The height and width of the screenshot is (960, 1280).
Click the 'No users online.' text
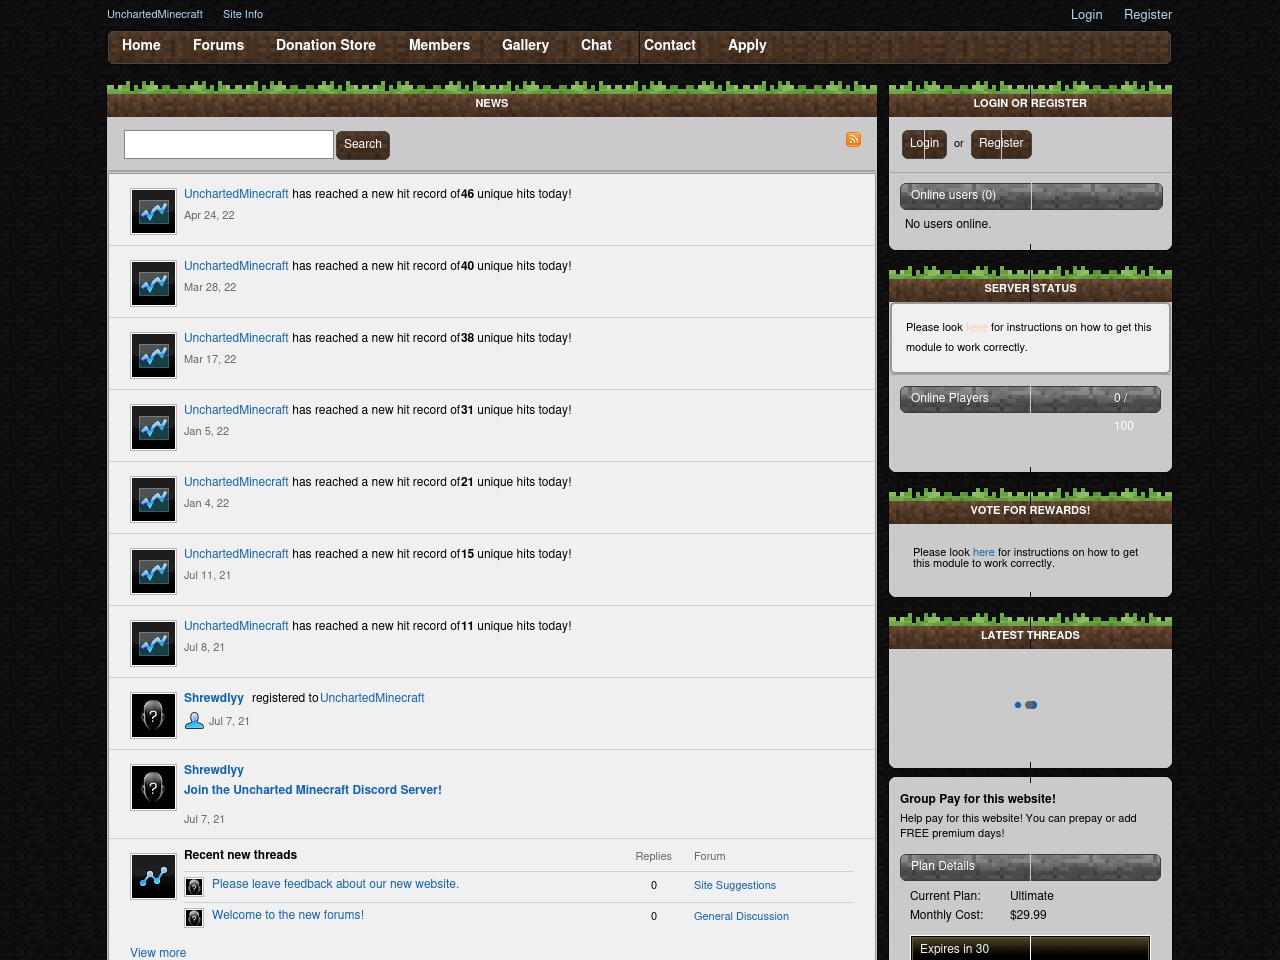[x=948, y=224]
